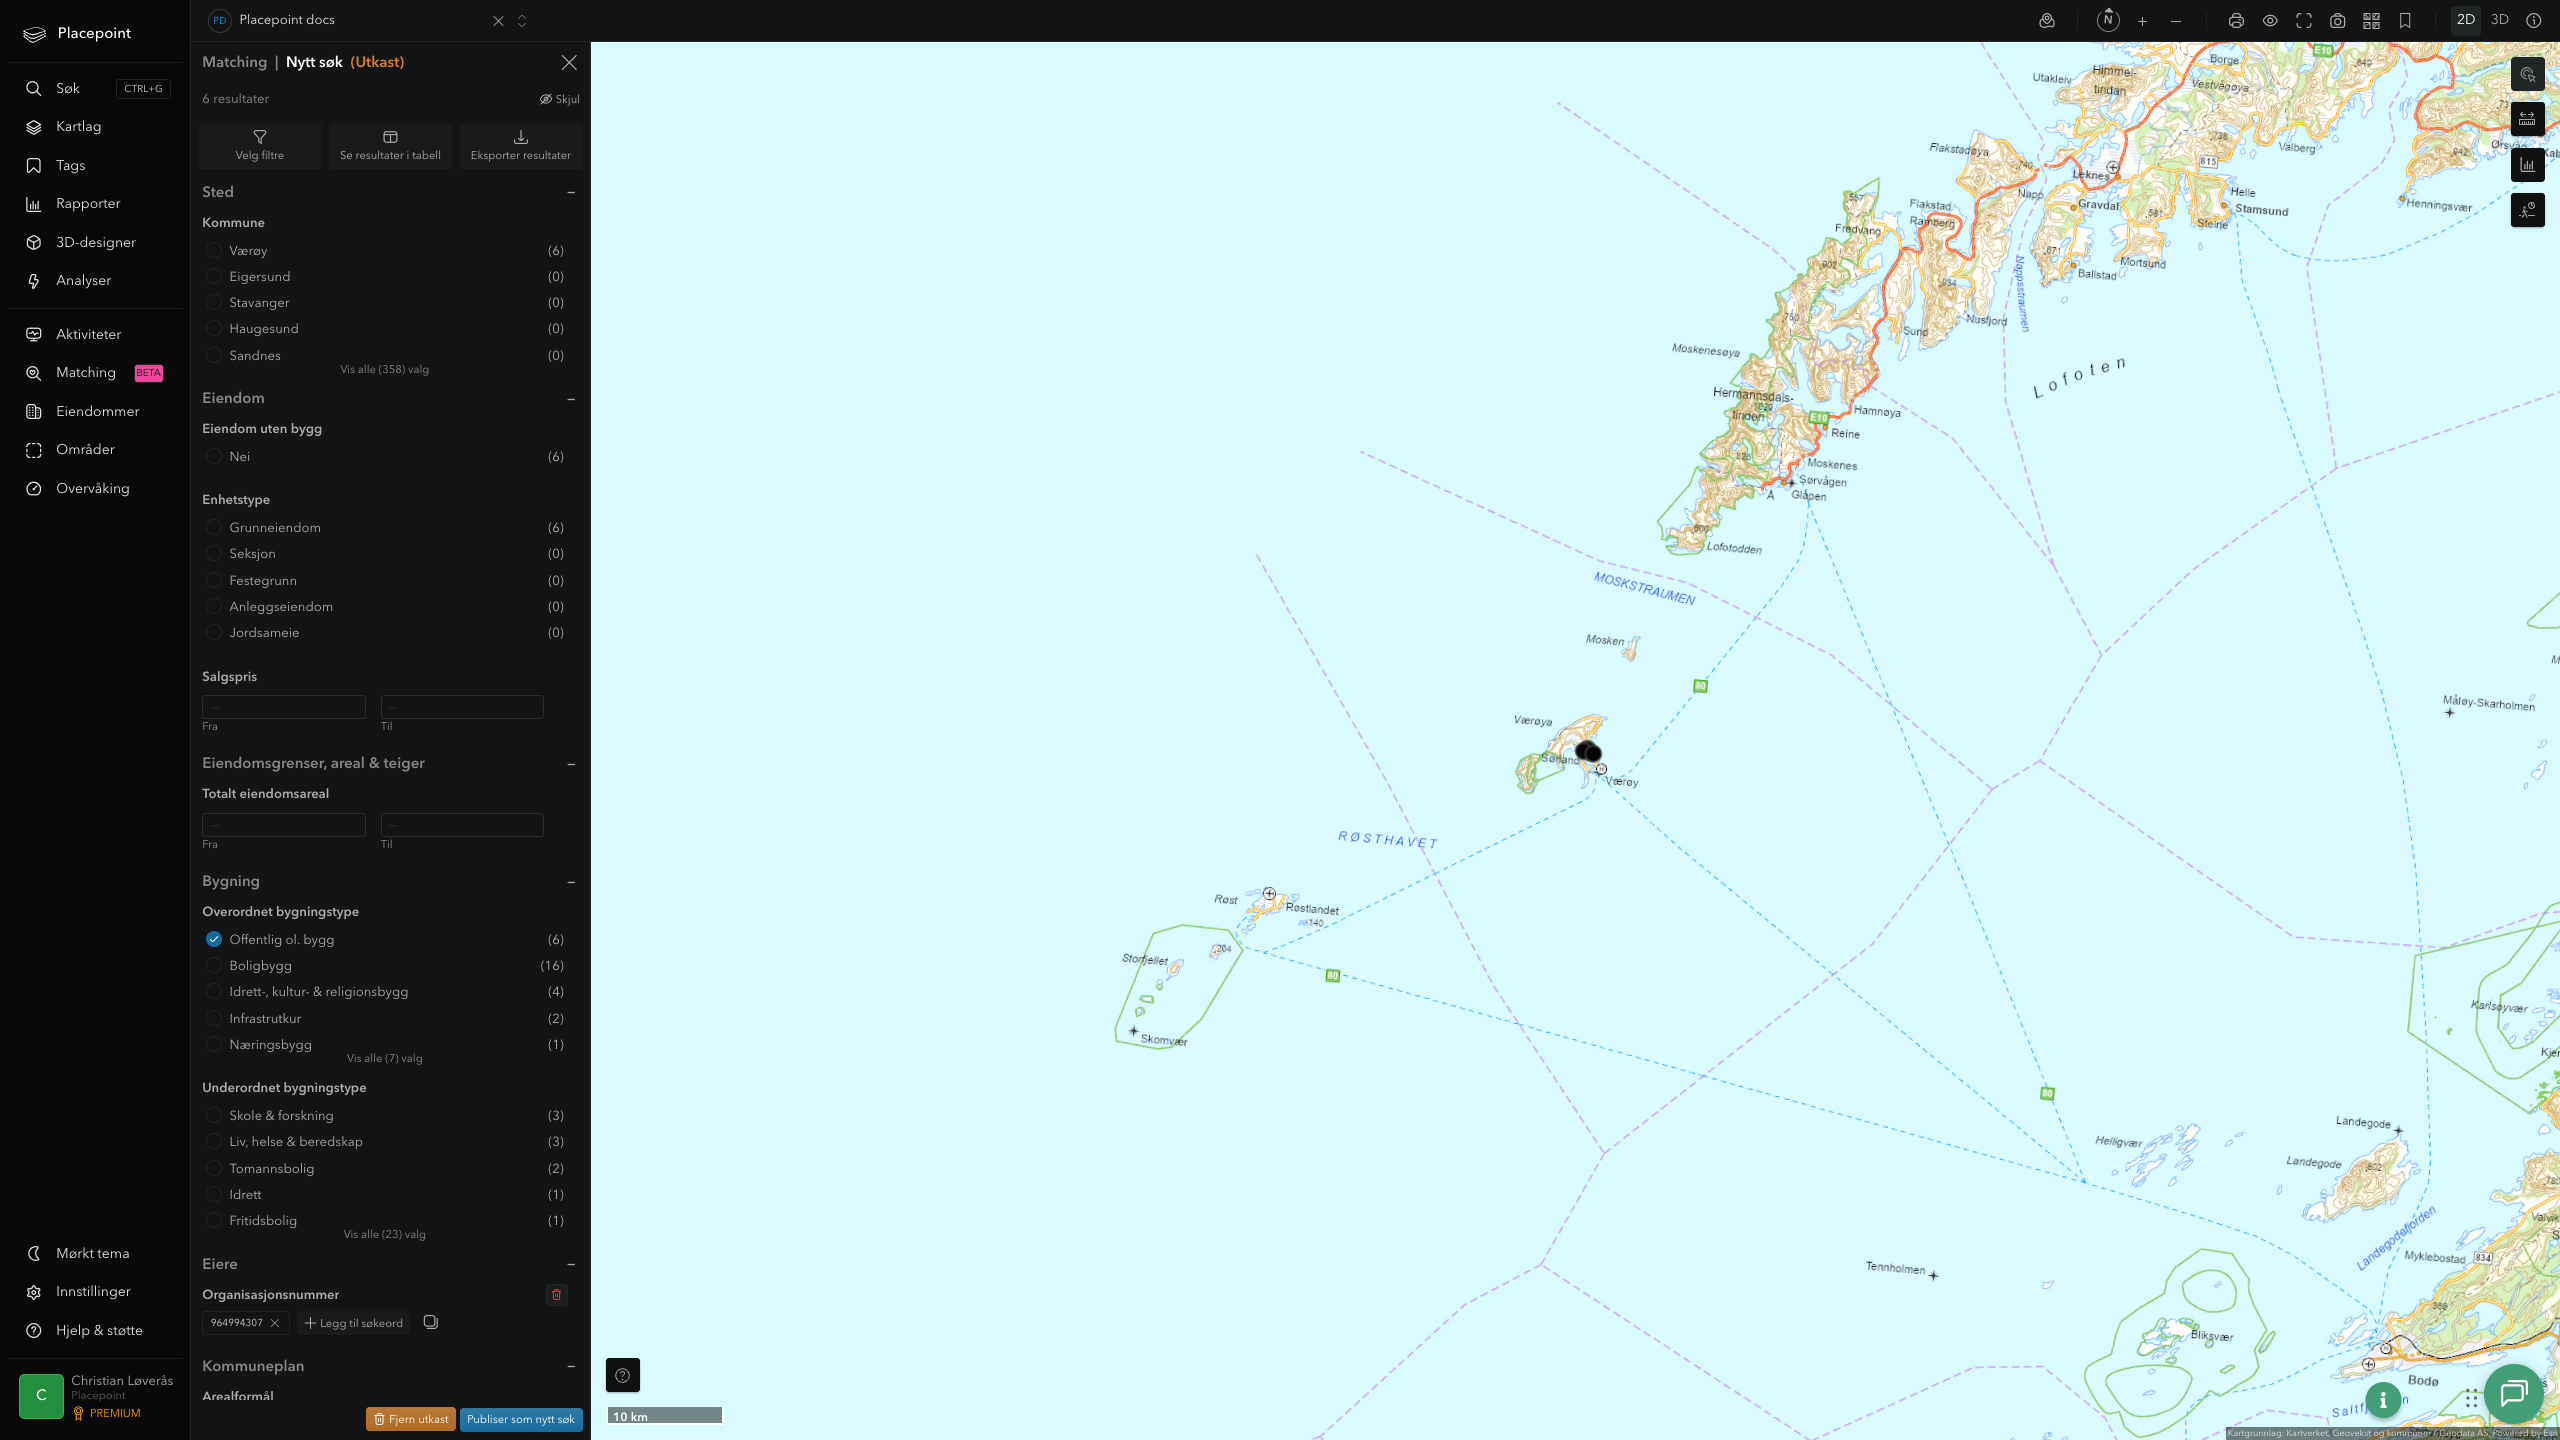Expand Vis alle (358) valg
The width and height of the screenshot is (2560, 1440).
point(385,370)
